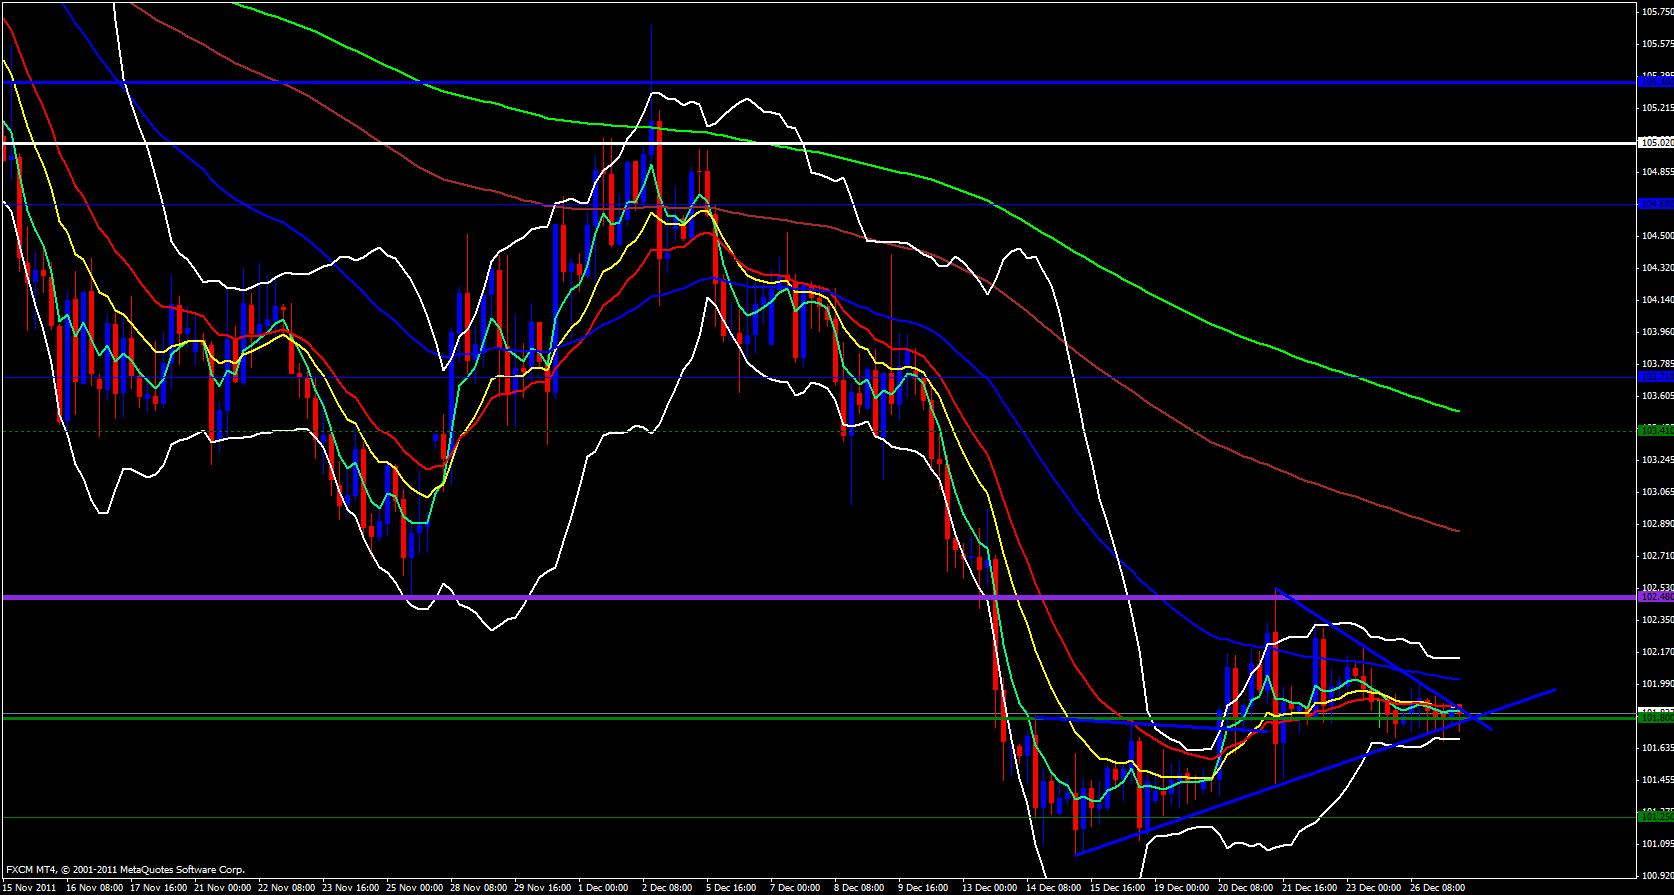Click the 15 Nov 2011 date label
Viewport: 1674px width, 895px height.
30,887
